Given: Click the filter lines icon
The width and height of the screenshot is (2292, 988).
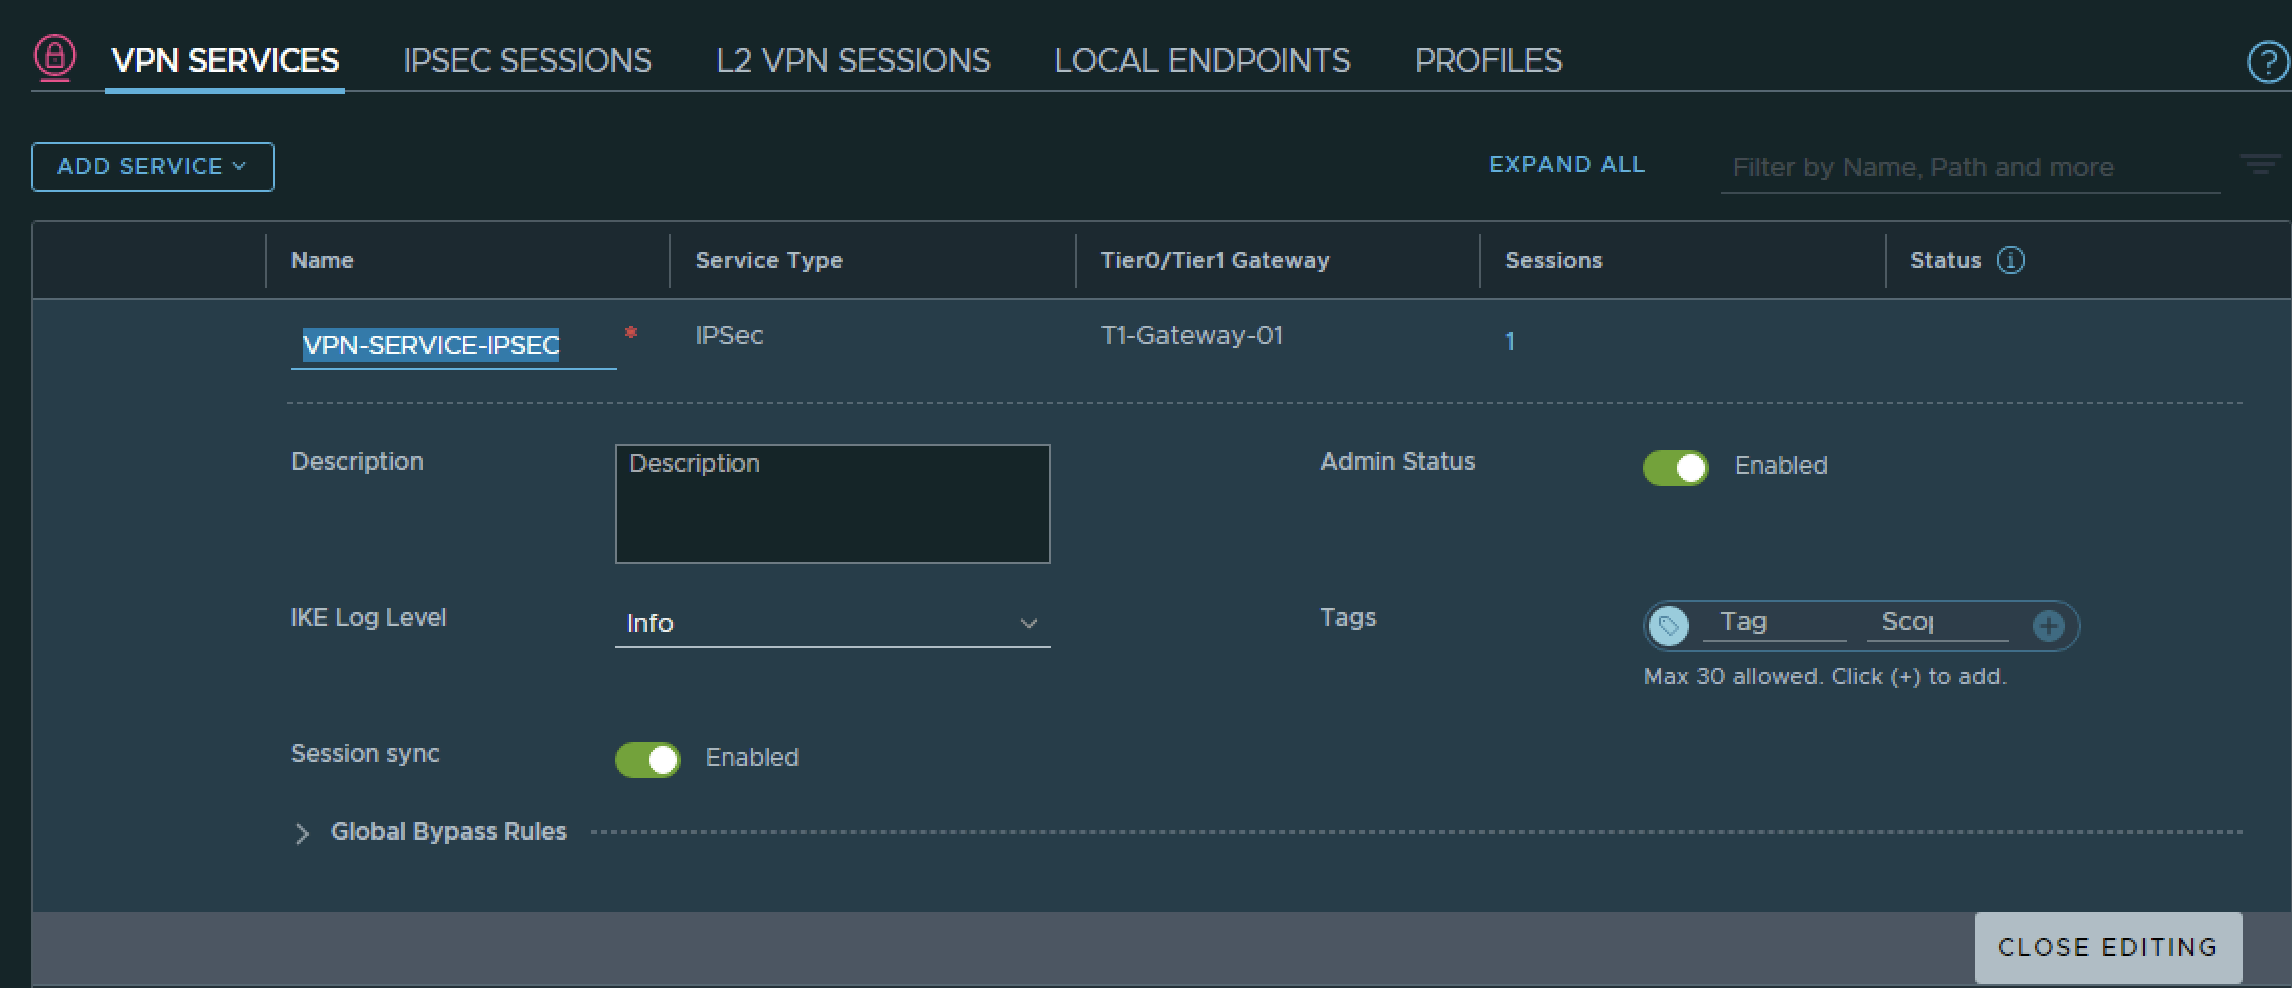Looking at the screenshot, I should pyautogui.click(x=2259, y=164).
